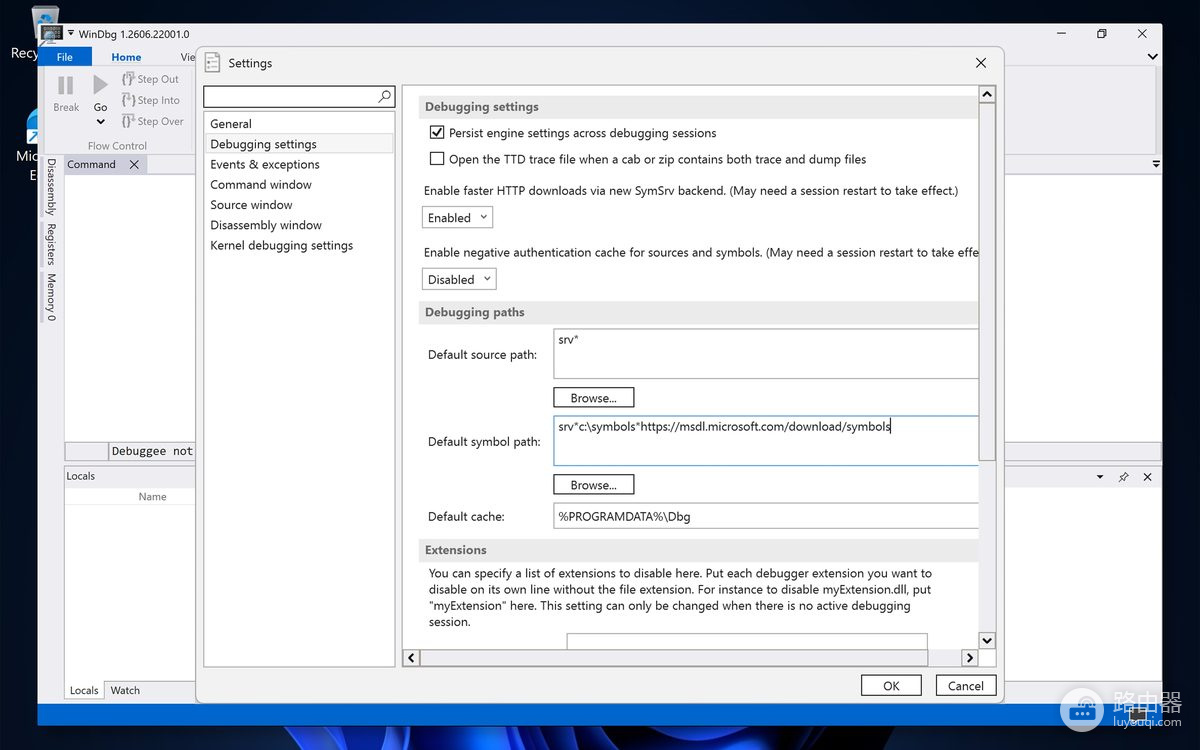Image resolution: width=1200 pixels, height=750 pixels.
Task: Expand the Go button dropdown arrow
Action: 100,122
